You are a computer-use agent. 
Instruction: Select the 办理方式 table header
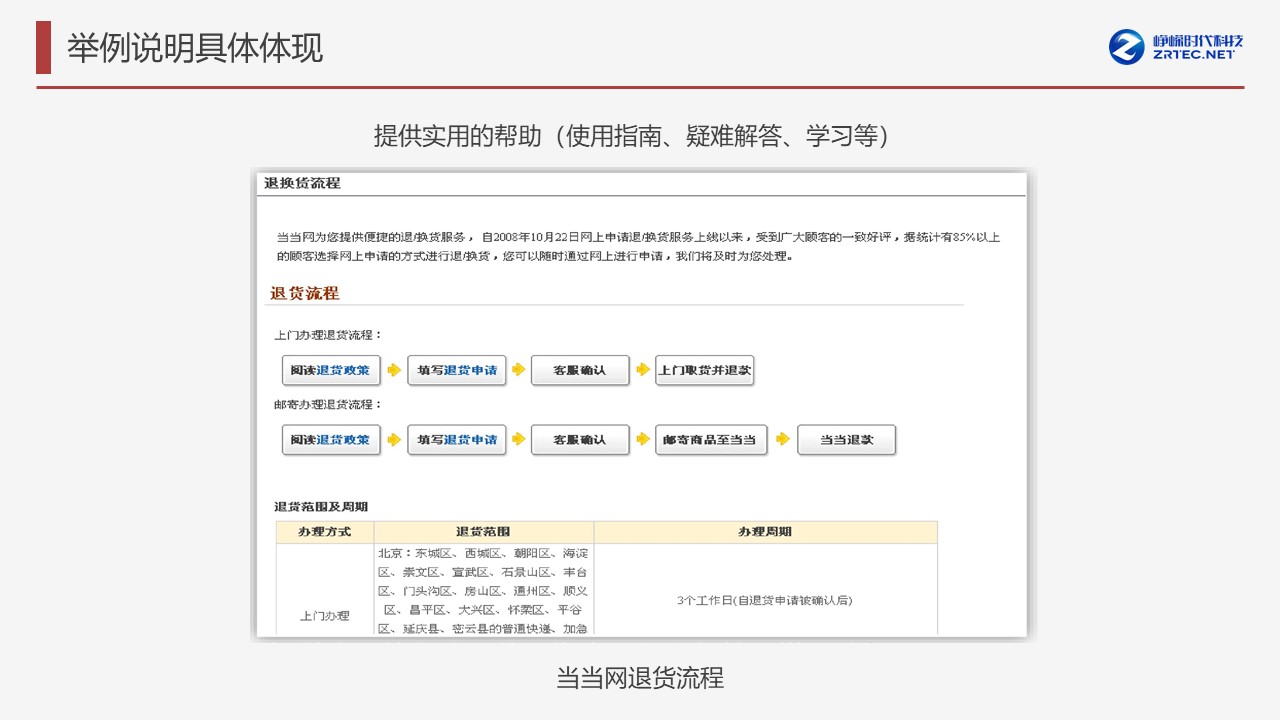pos(325,532)
